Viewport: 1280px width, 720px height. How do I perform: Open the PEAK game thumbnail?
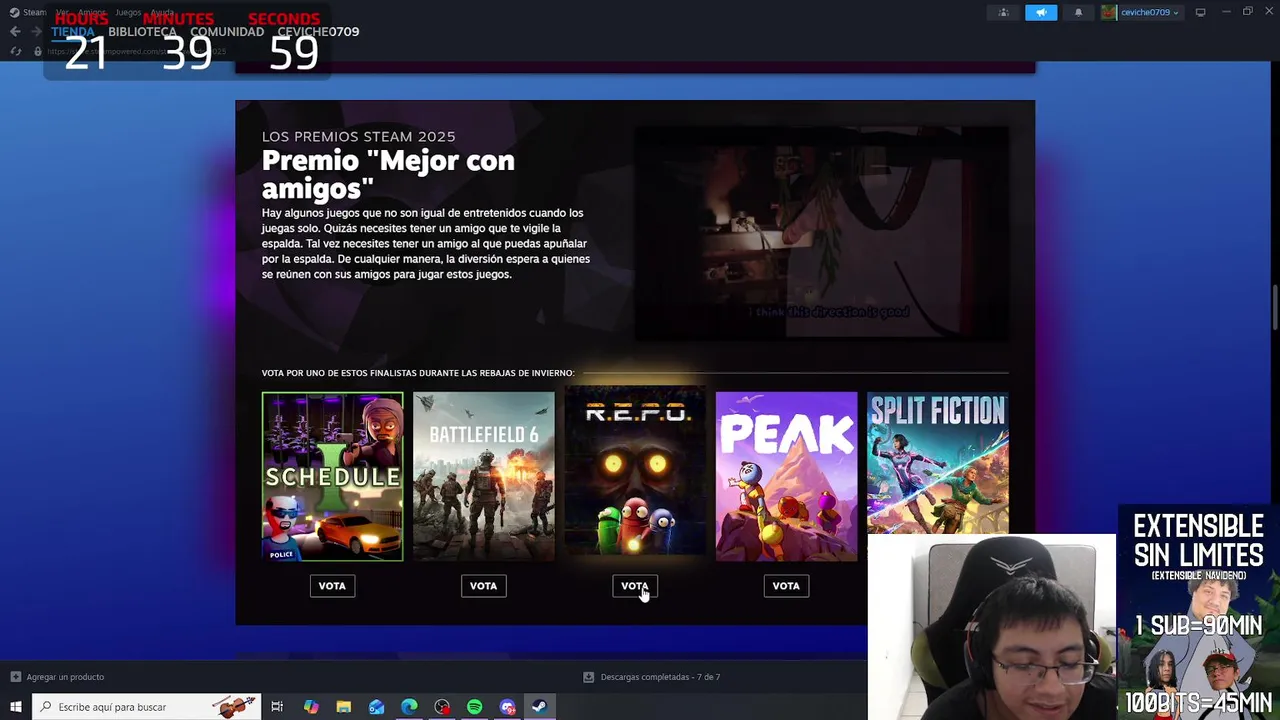(786, 476)
